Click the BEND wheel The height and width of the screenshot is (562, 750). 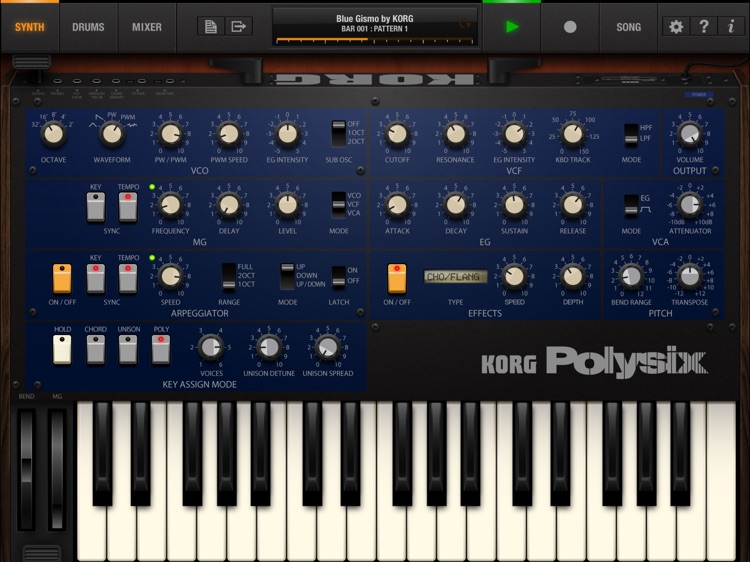coord(26,468)
